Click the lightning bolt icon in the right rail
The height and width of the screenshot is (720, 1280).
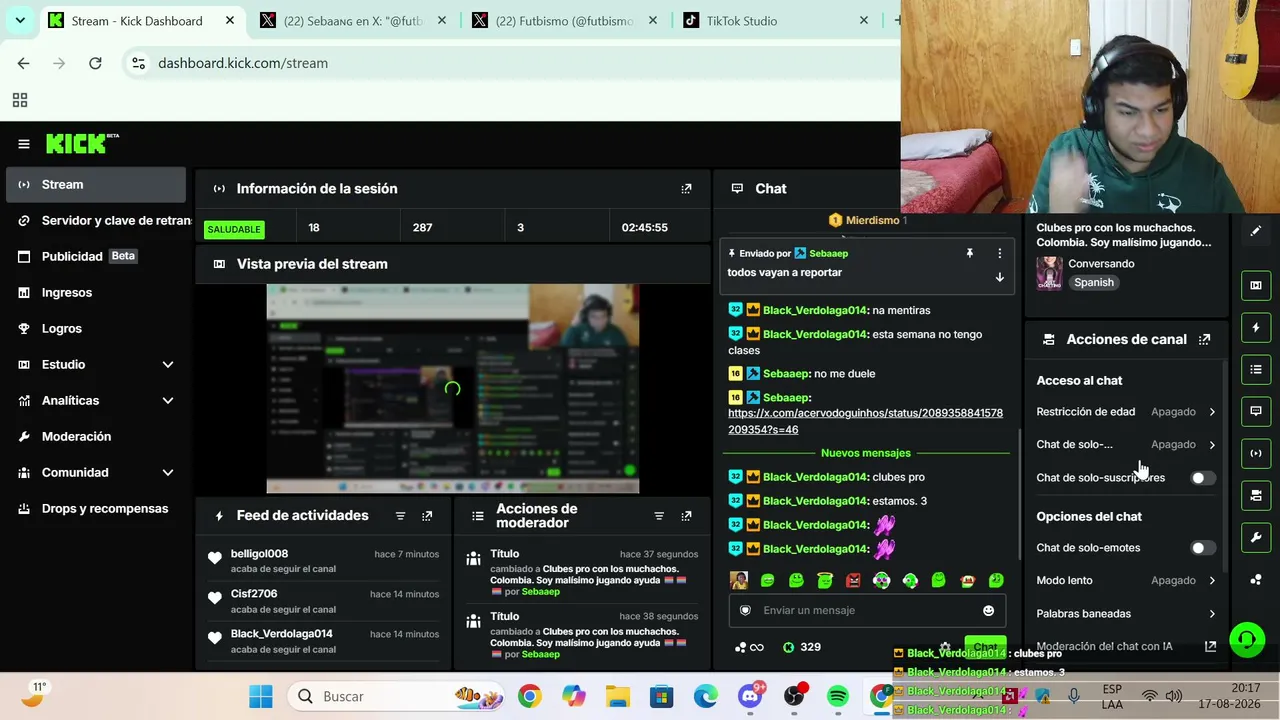point(1256,327)
